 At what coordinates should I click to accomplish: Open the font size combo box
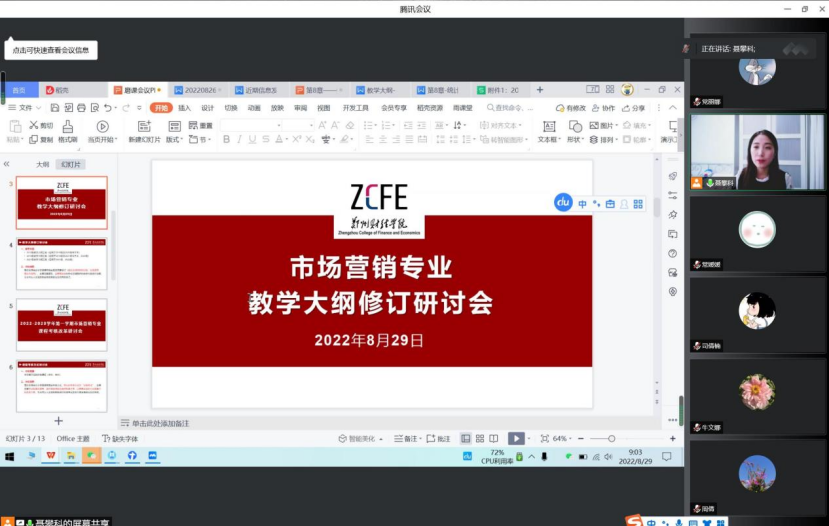click(298, 125)
